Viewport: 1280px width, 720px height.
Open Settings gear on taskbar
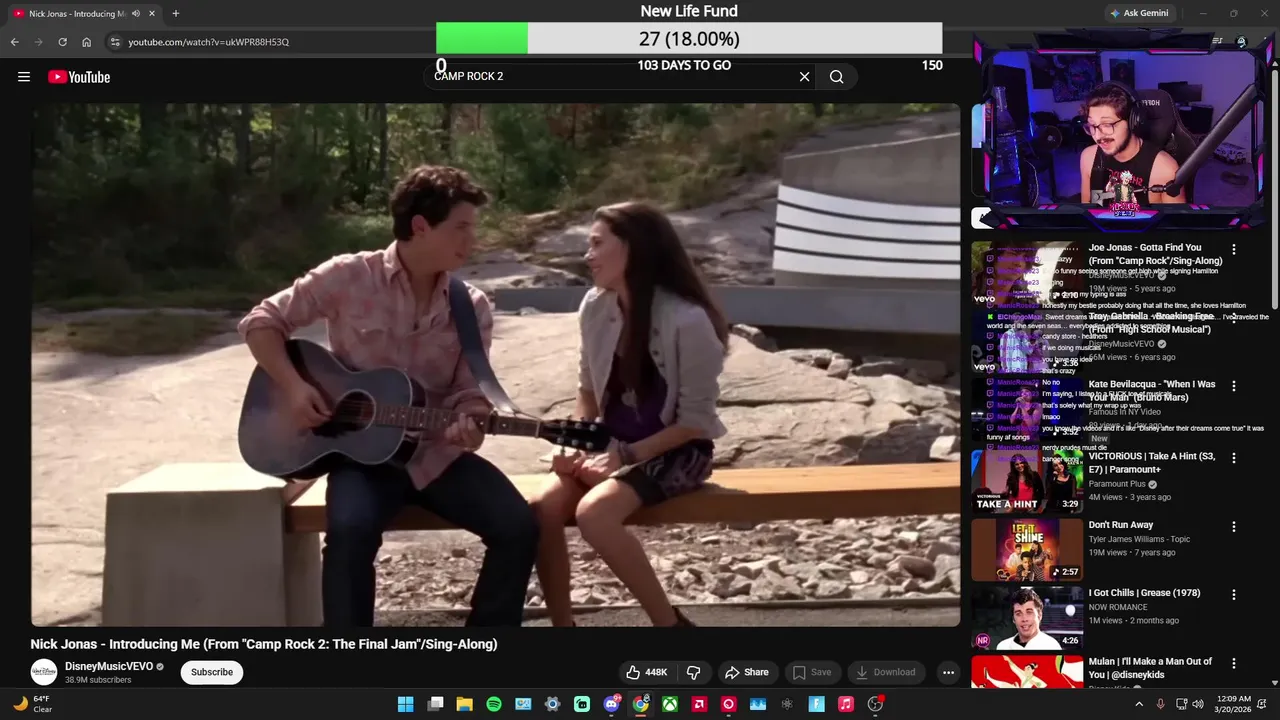tap(552, 704)
